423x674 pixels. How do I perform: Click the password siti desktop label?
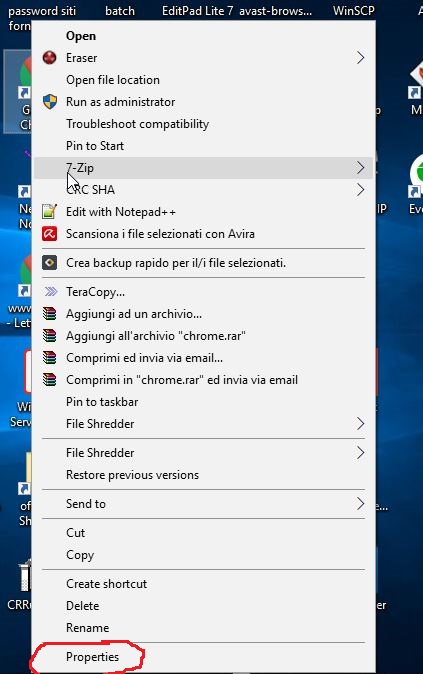click(x=42, y=10)
